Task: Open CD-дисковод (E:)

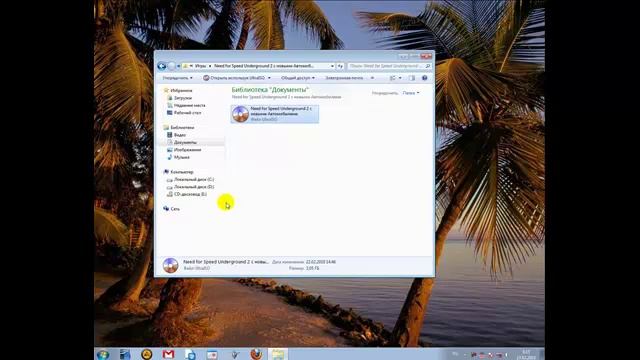Action: [190, 194]
